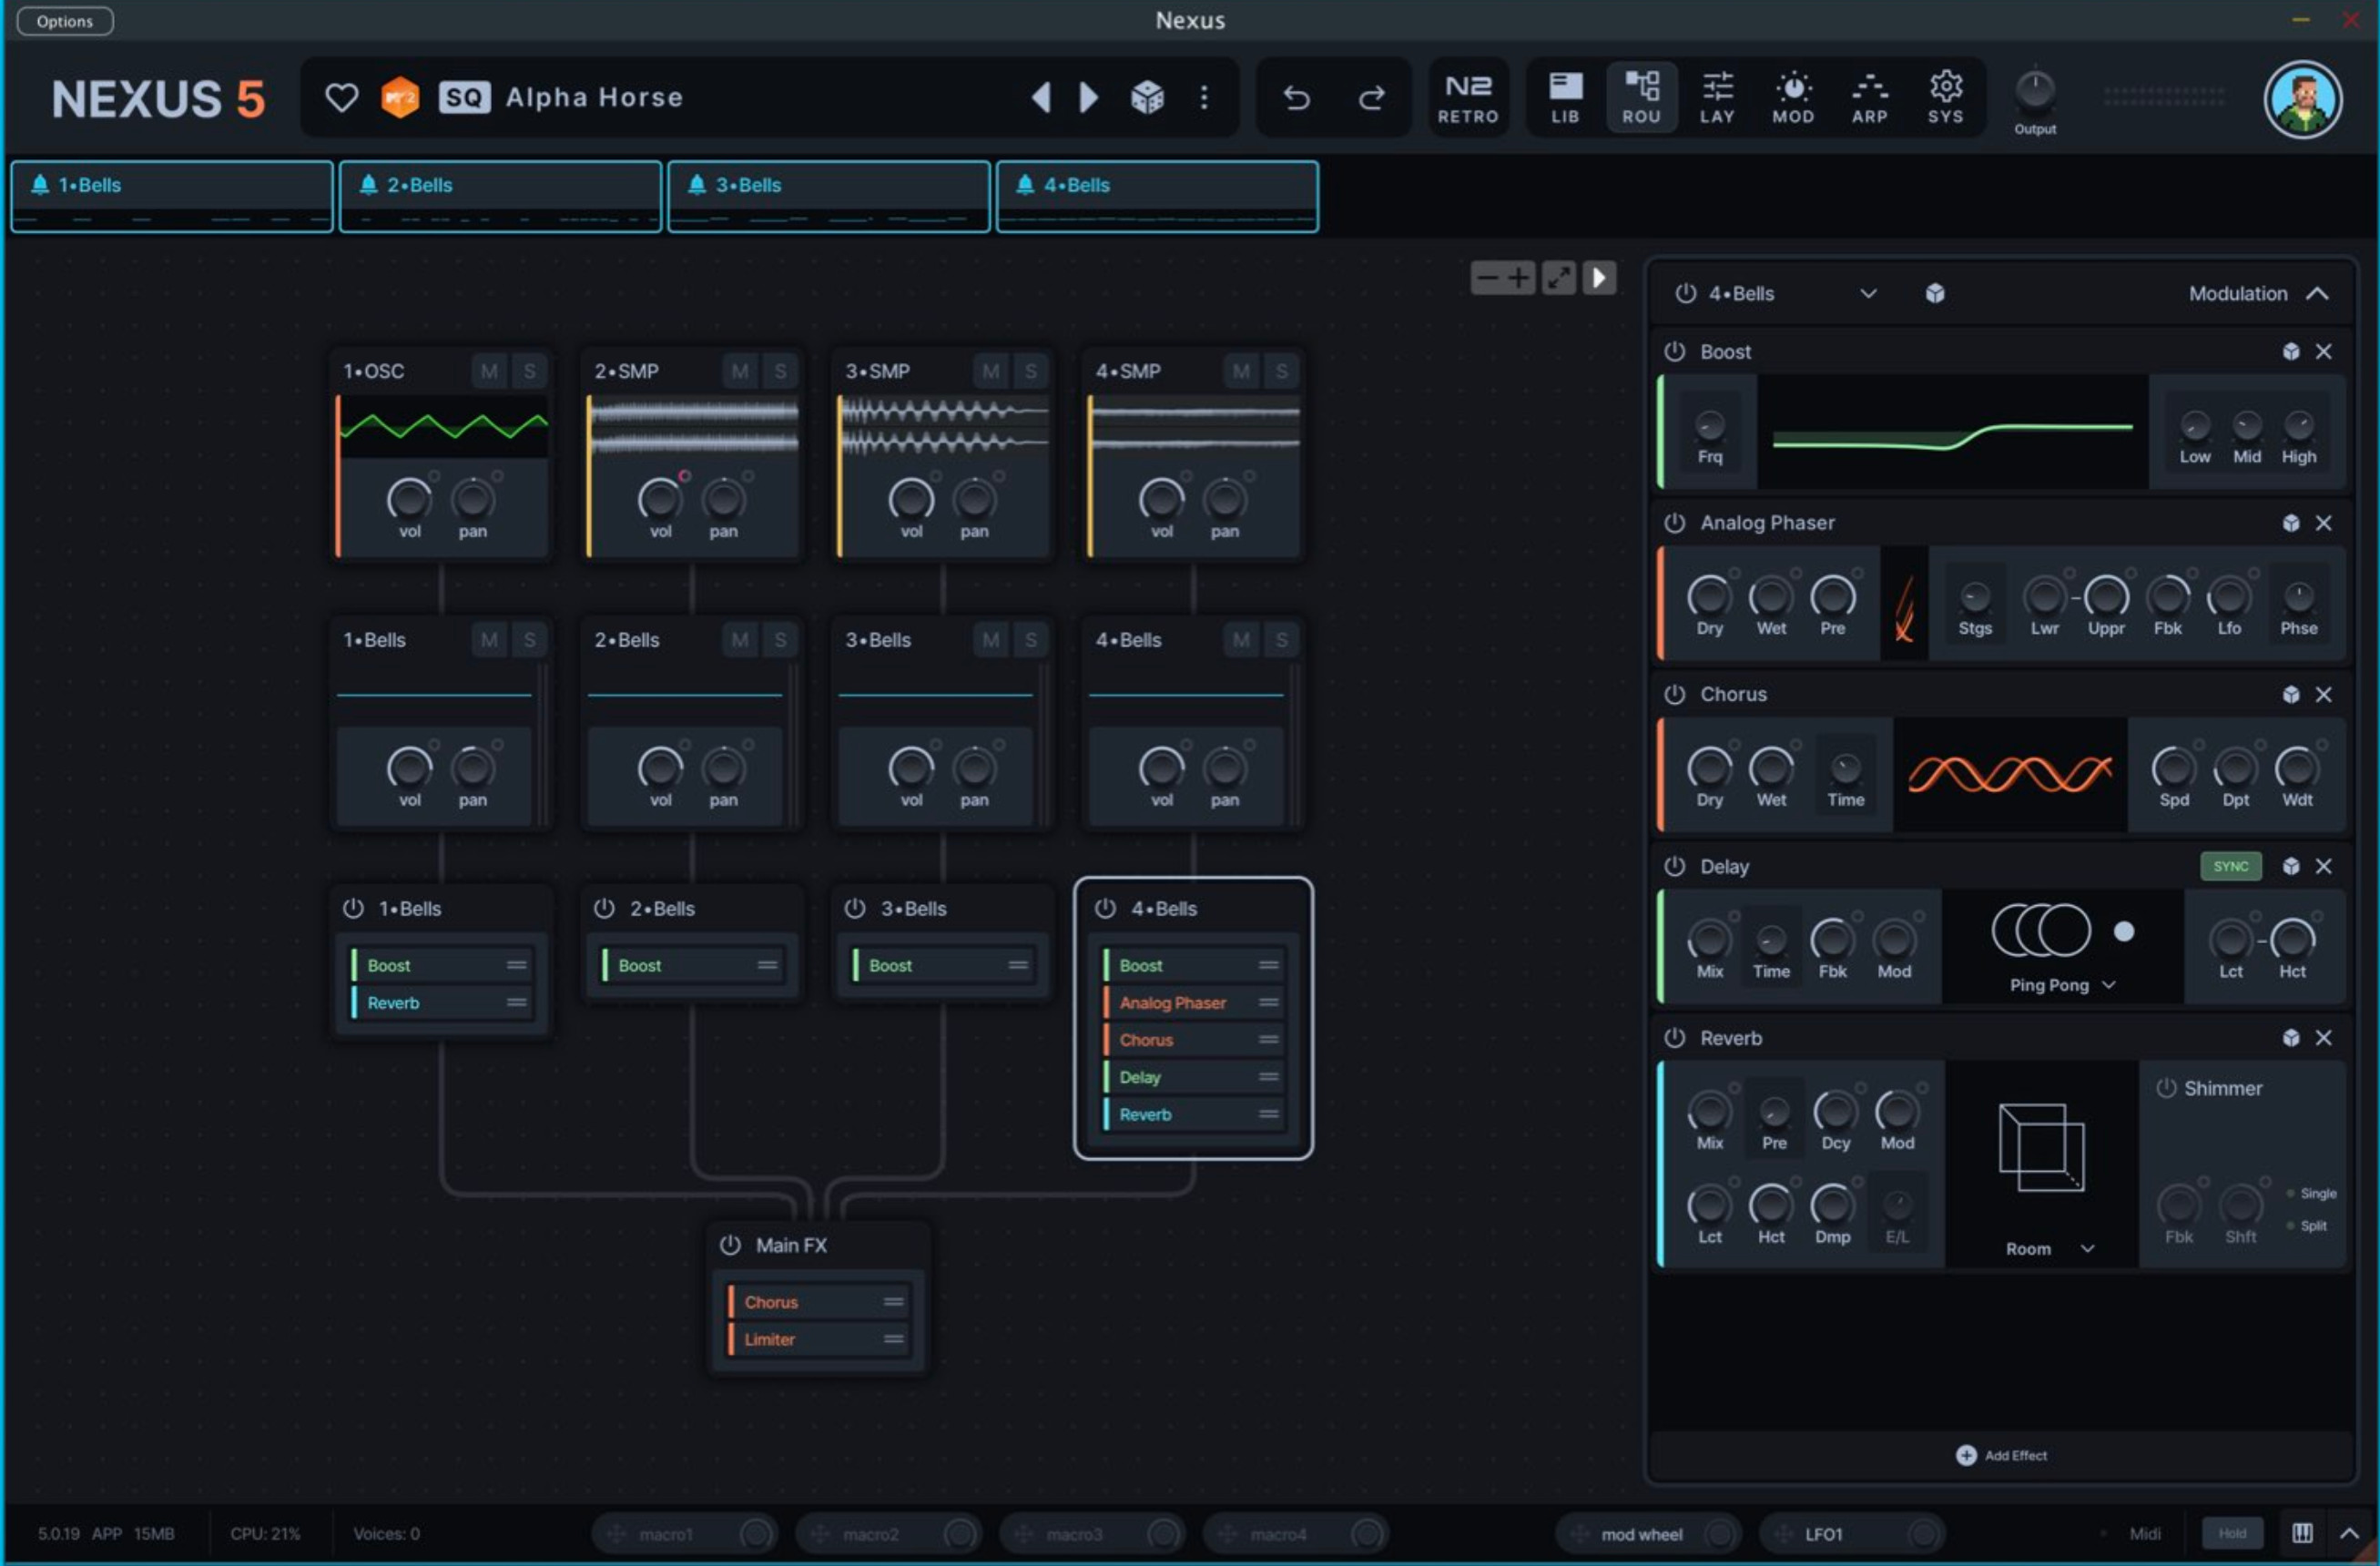The height and width of the screenshot is (1566, 2380).
Task: Toggle power on 1•Bells FX node
Action: tap(353, 908)
